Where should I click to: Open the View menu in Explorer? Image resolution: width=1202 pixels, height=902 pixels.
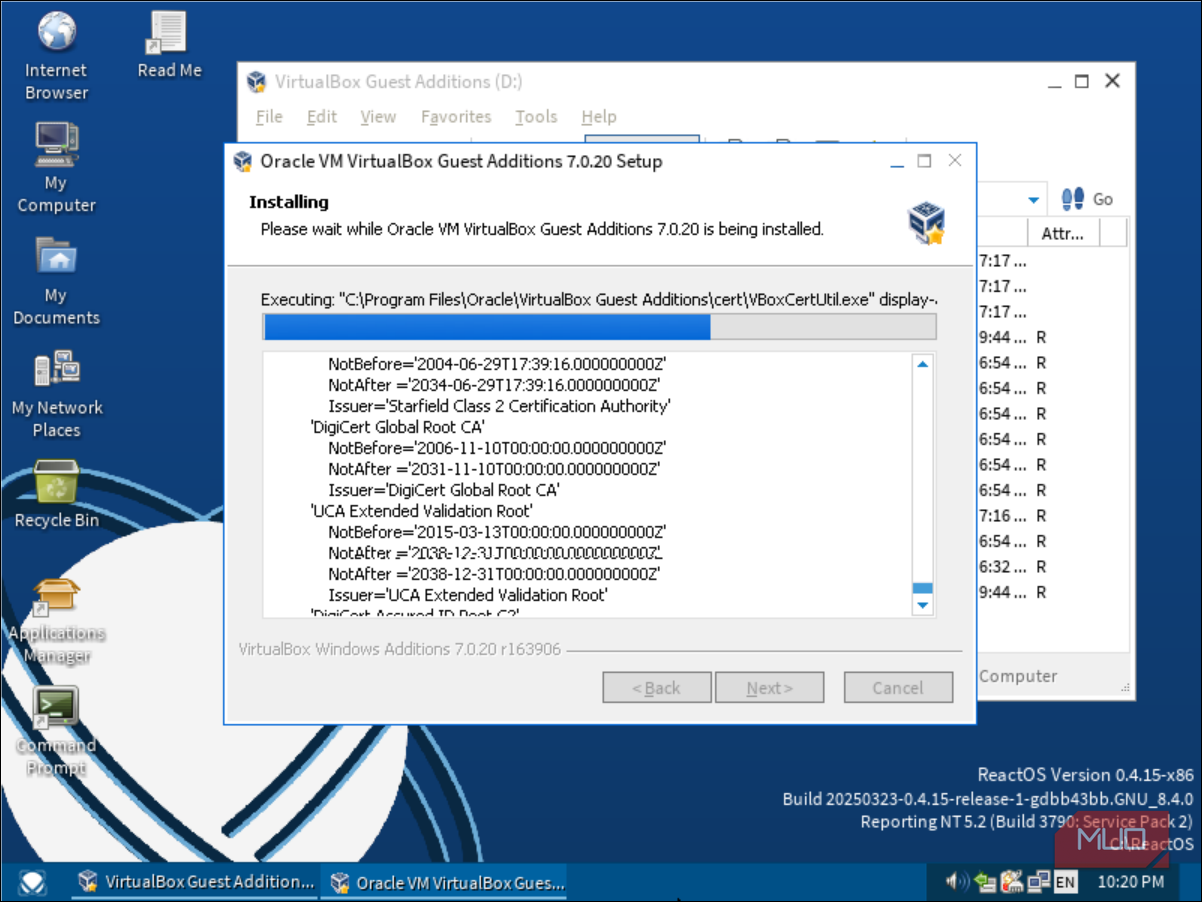(x=378, y=117)
